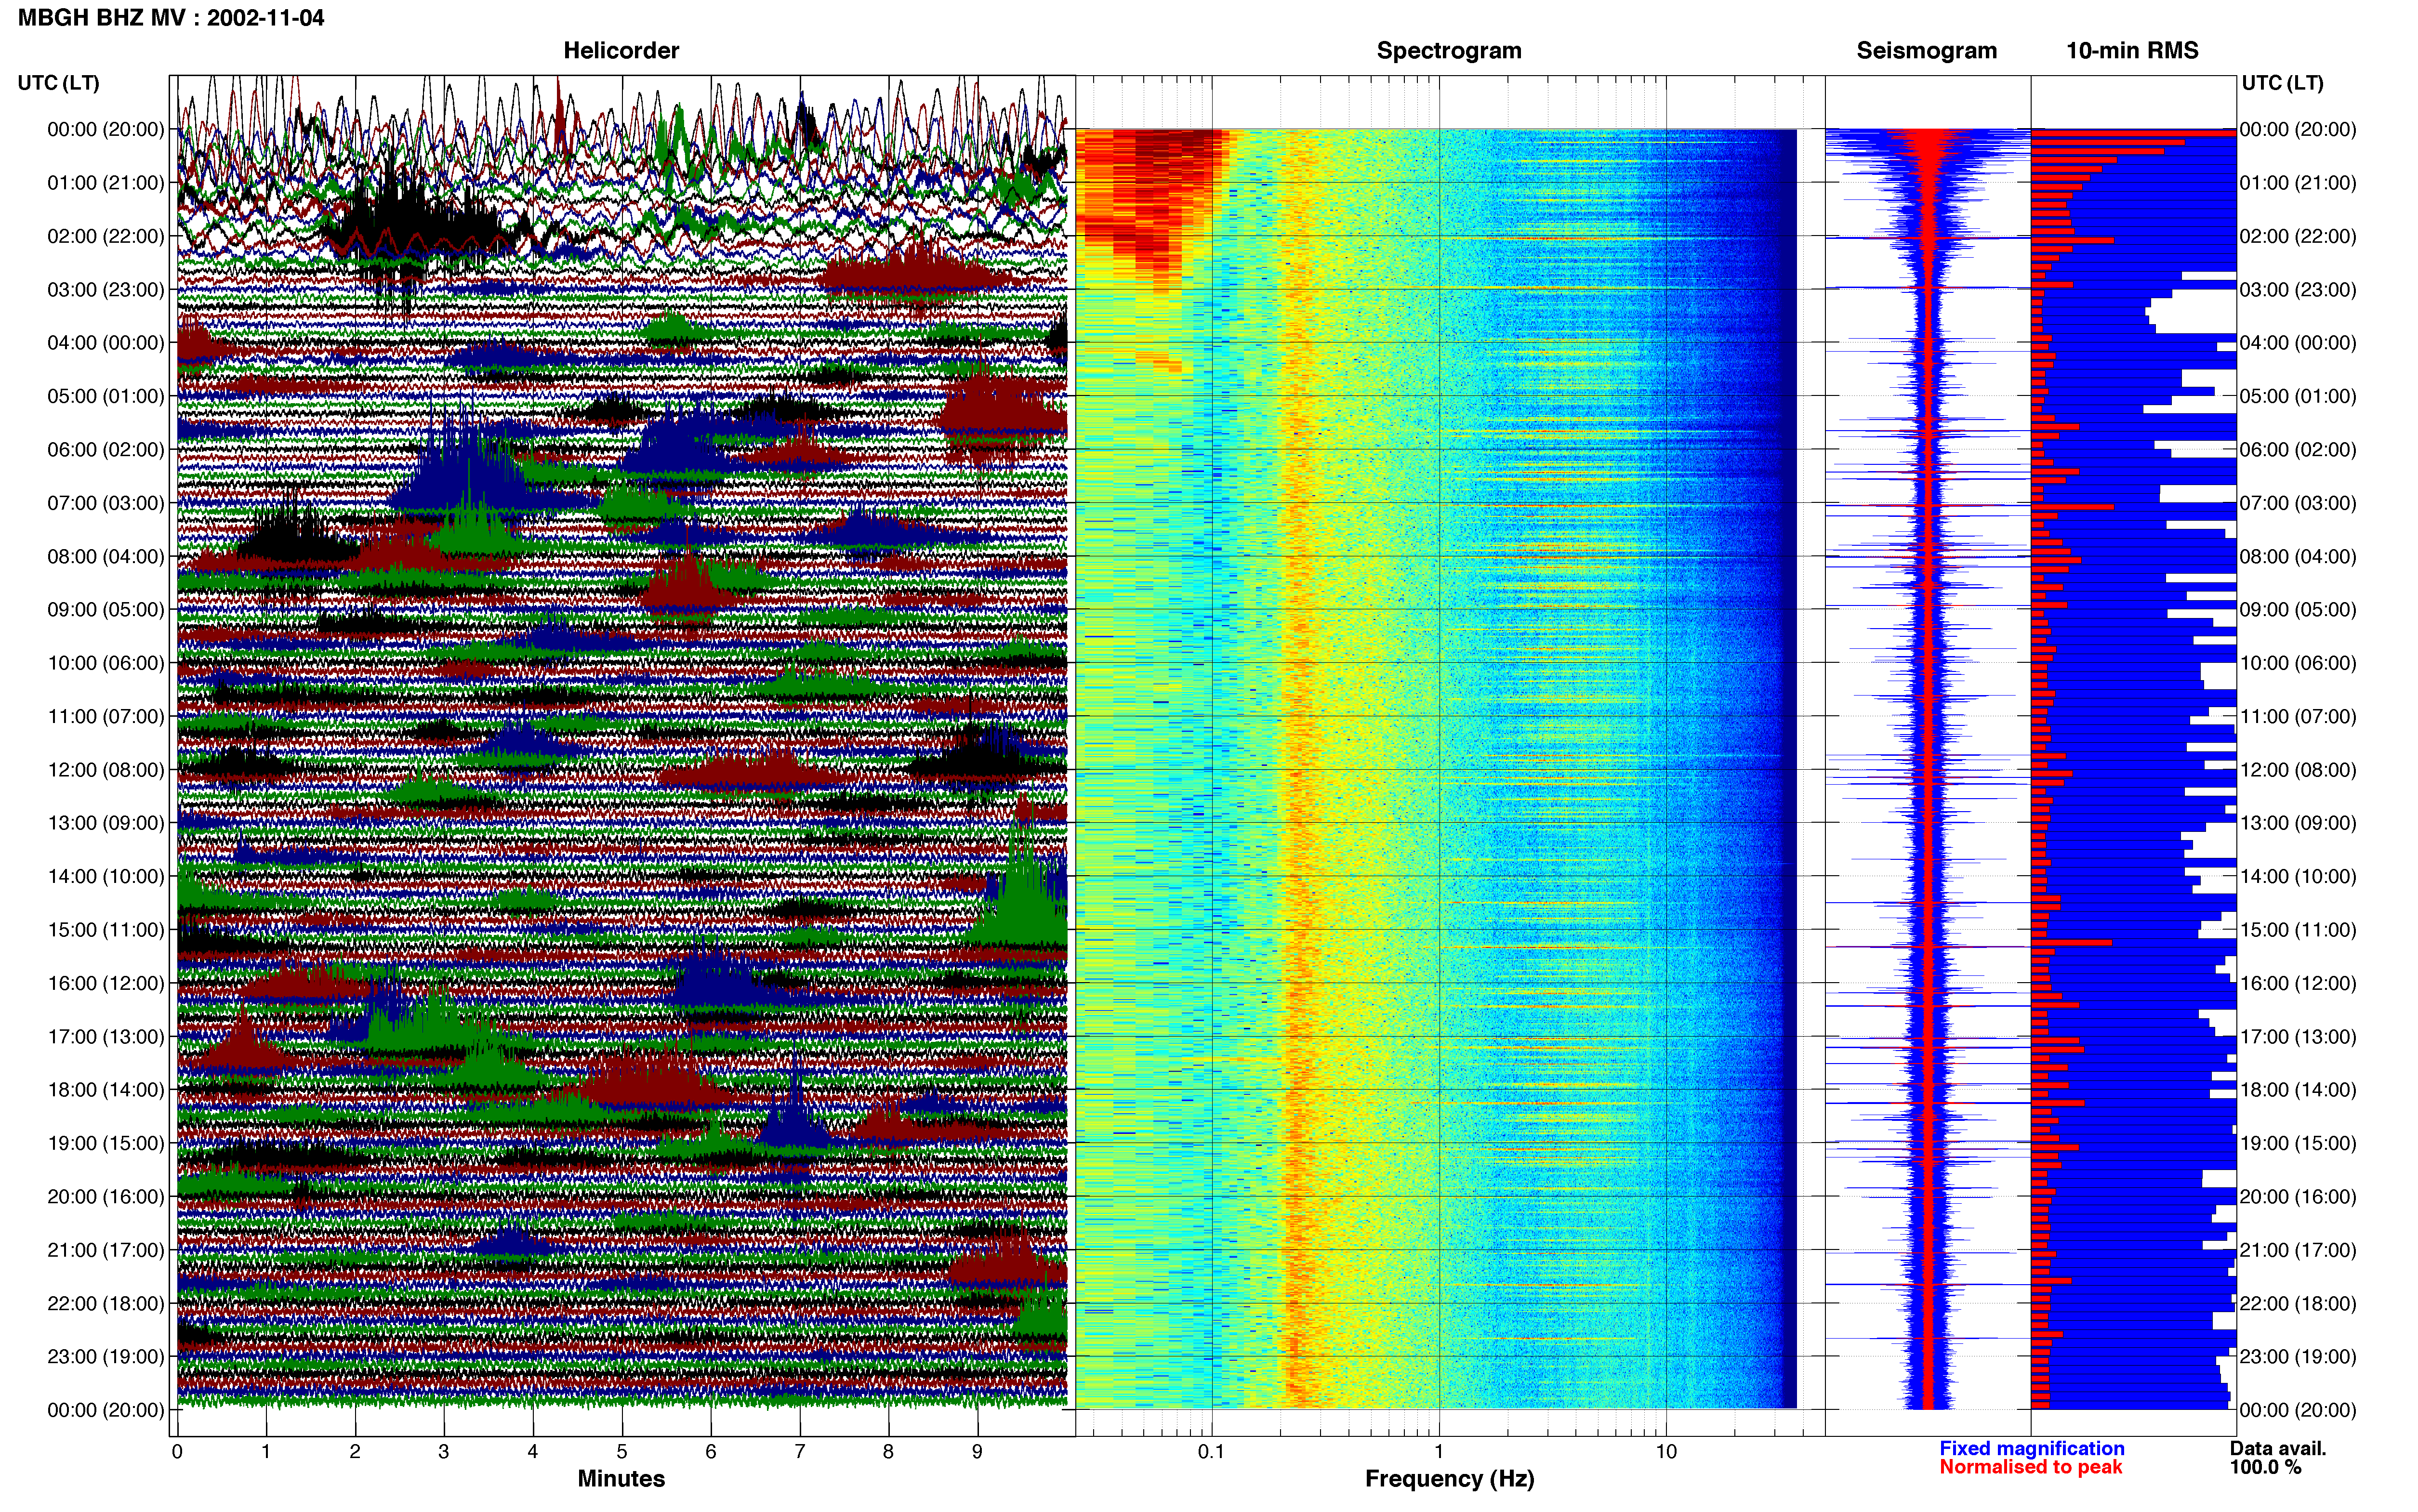Click '06:00 (02:00)' on the RMS time axis

pyautogui.click(x=2298, y=450)
